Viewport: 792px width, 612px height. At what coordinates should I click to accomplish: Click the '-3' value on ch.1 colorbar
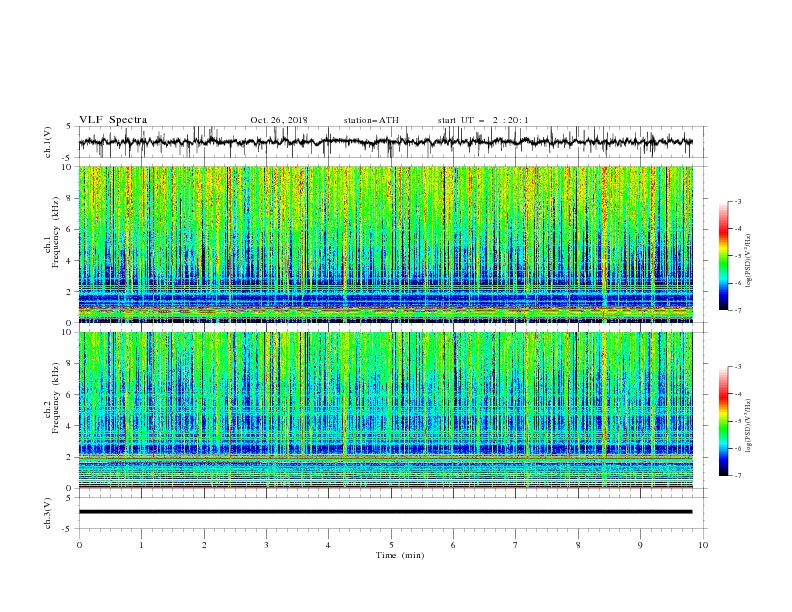click(x=737, y=201)
